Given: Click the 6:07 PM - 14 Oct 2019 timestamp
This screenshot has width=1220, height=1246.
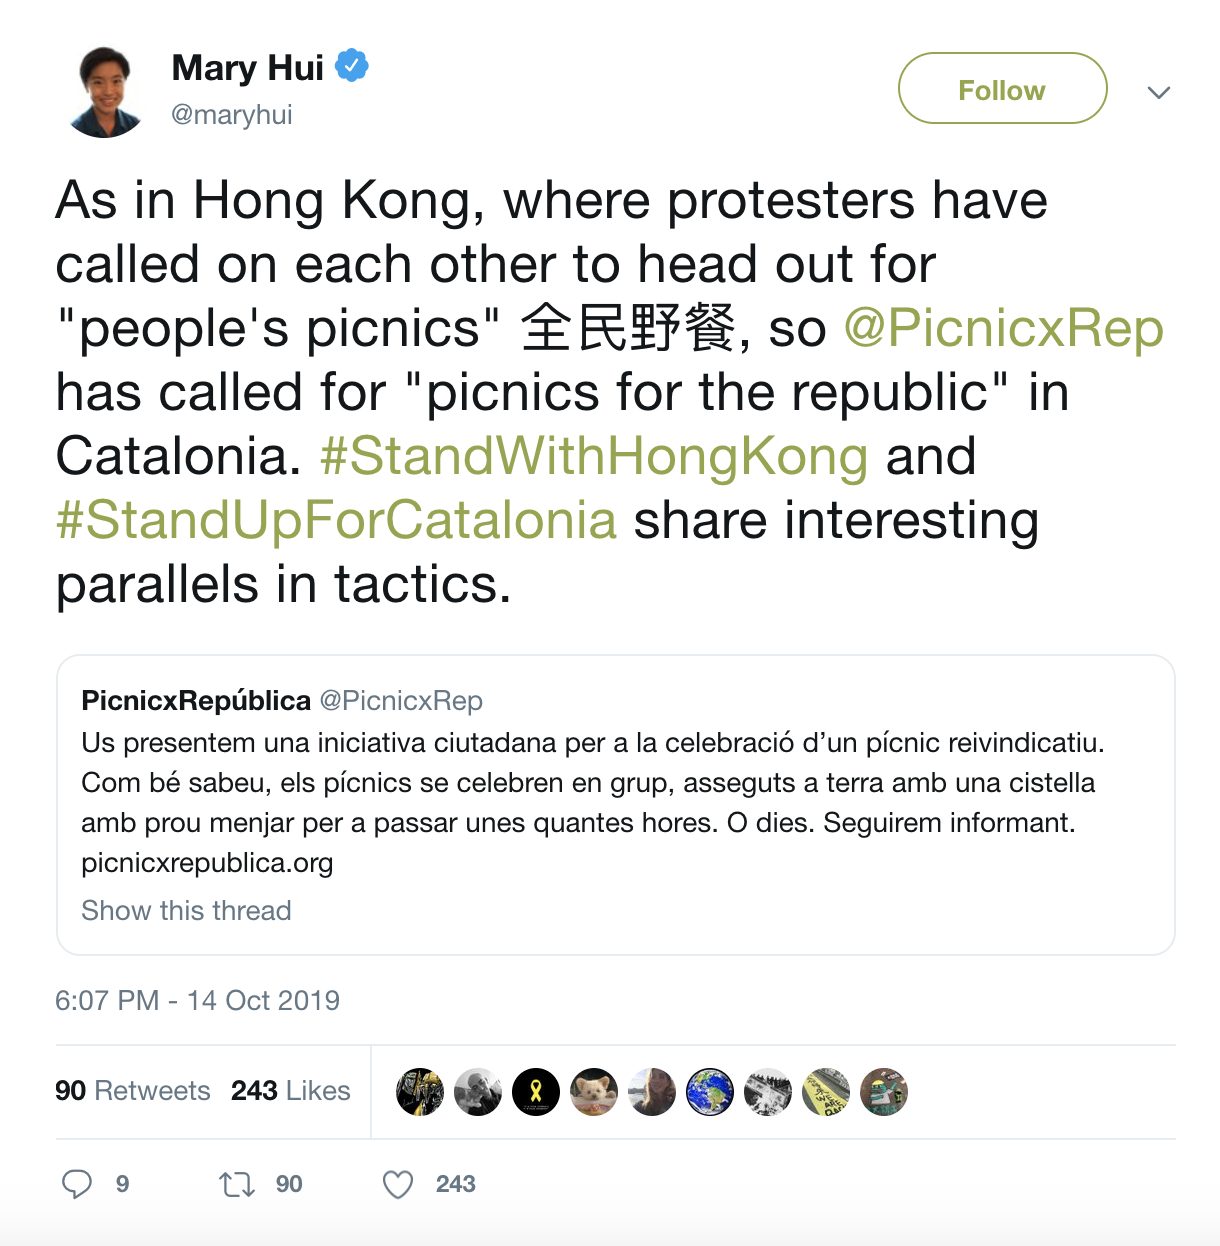Looking at the screenshot, I should click(x=197, y=1001).
